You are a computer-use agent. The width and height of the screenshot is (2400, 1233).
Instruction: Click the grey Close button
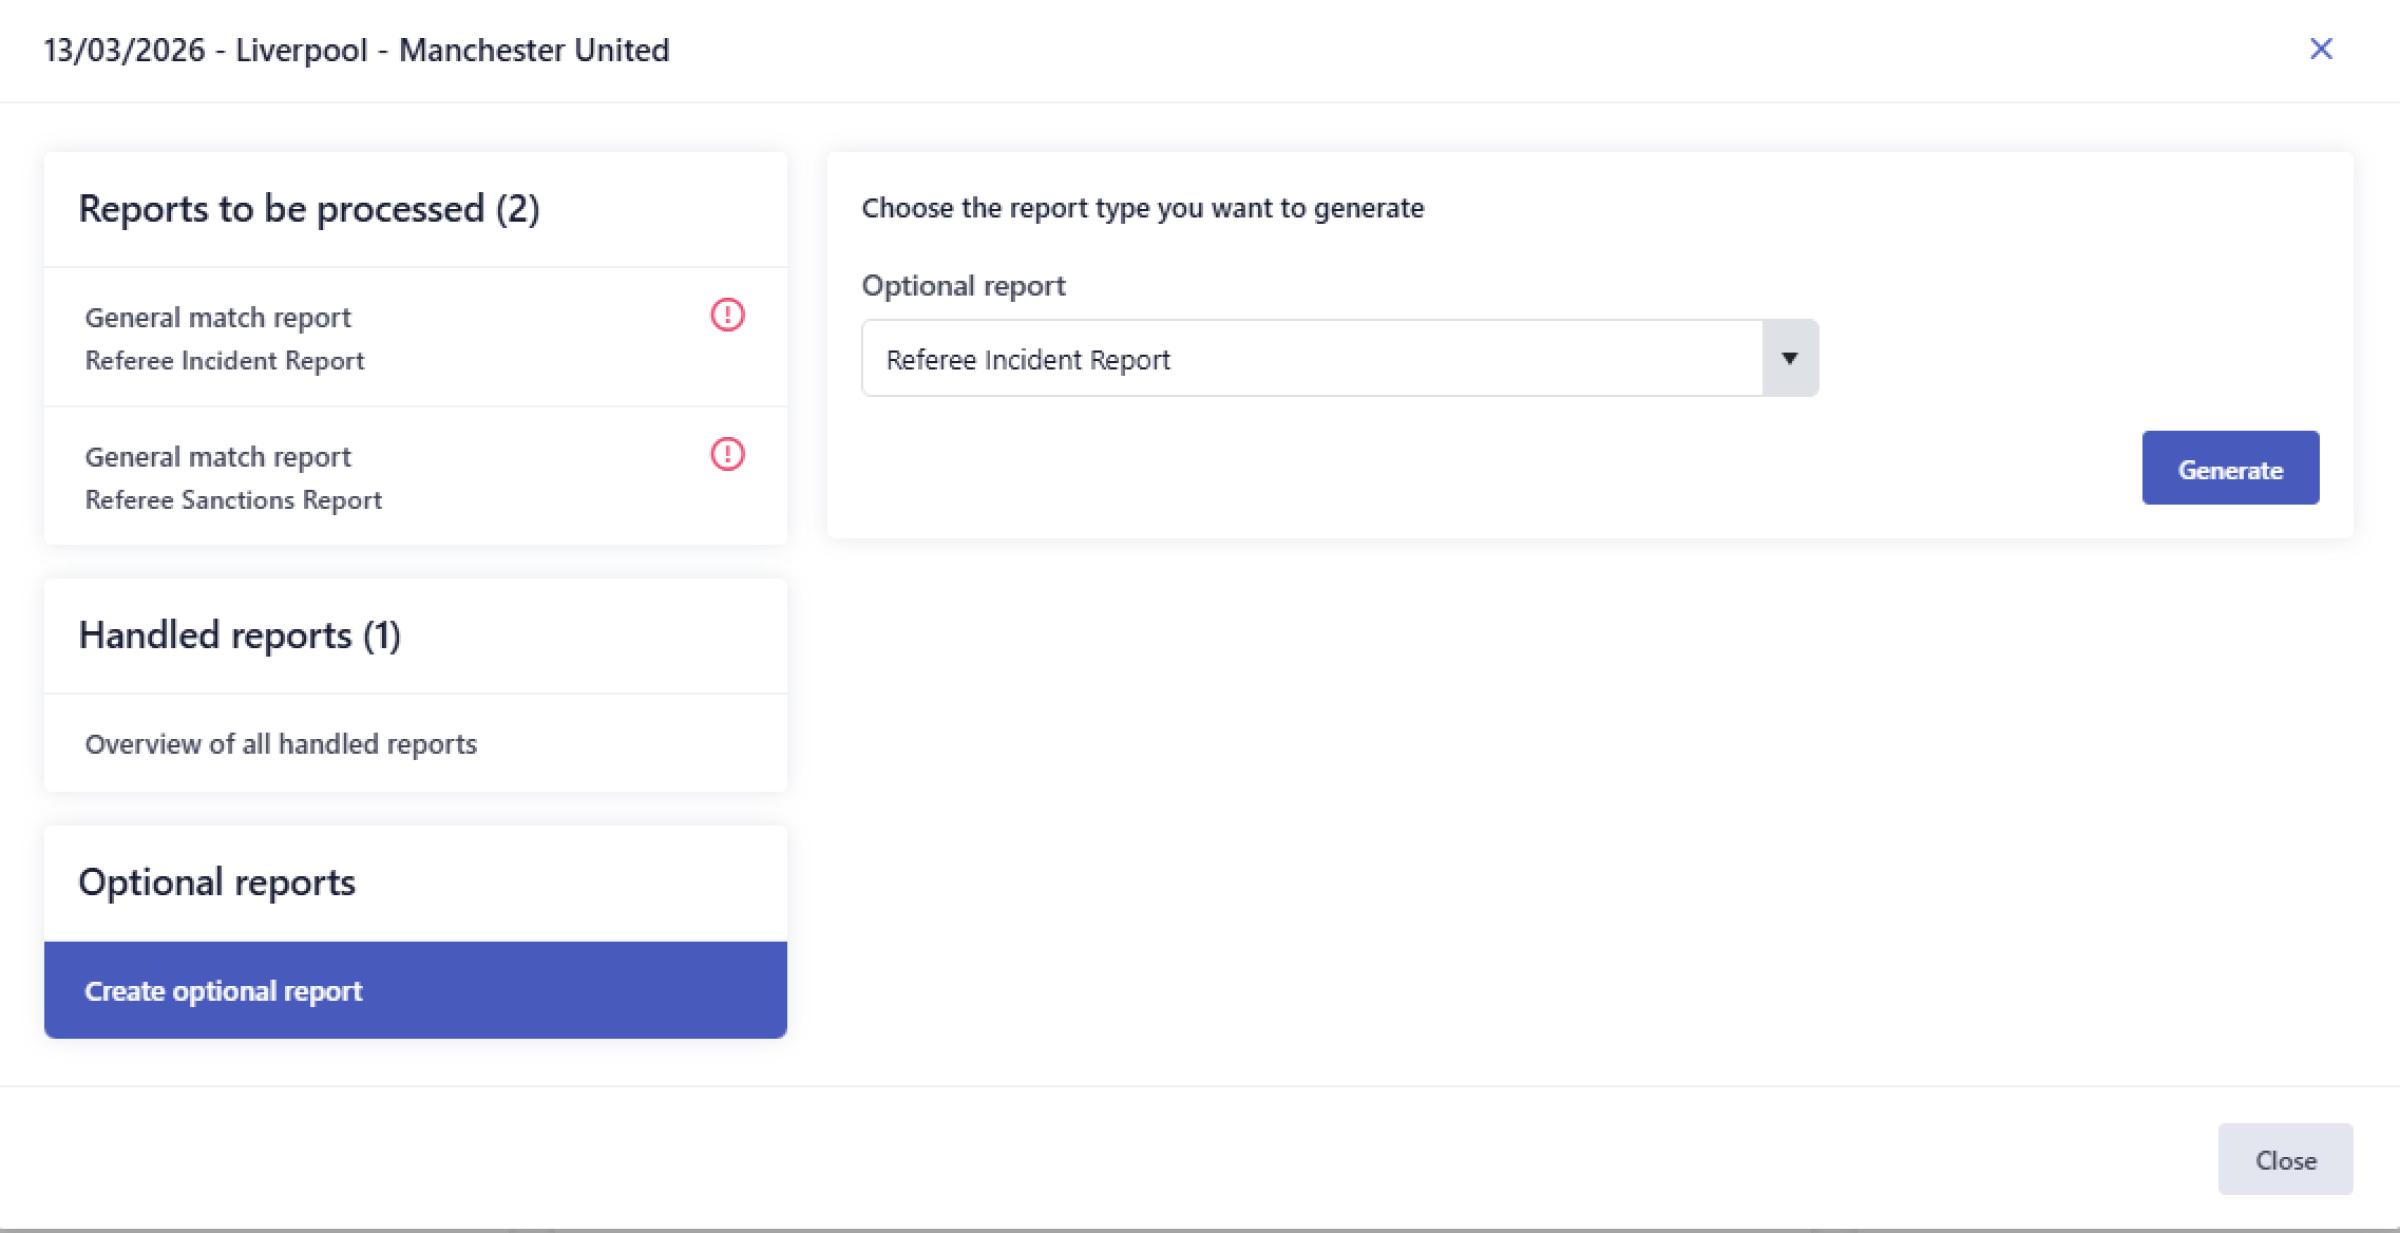click(x=2284, y=1159)
